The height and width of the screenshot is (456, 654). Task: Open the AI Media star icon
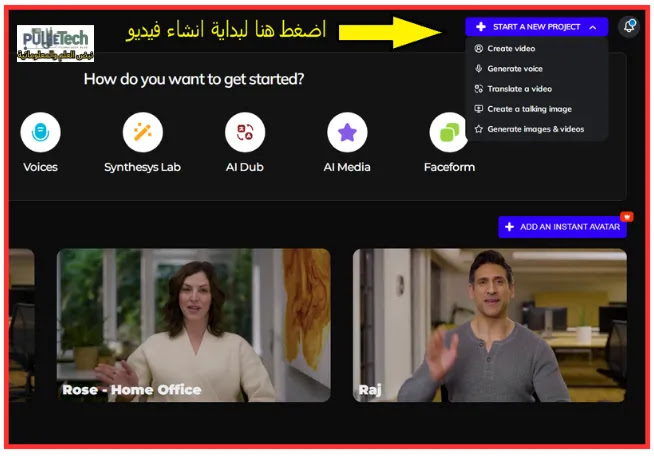347,132
